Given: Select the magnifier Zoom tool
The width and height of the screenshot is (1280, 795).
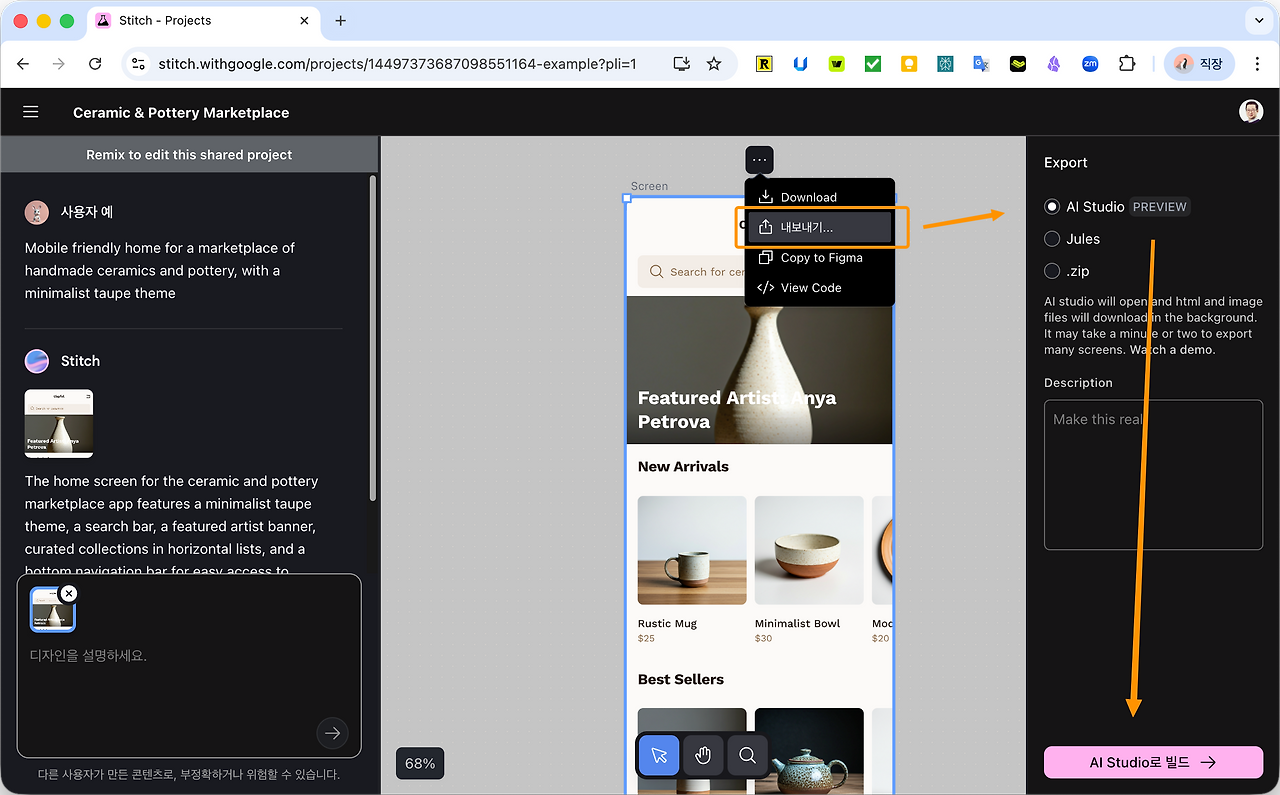Looking at the screenshot, I should 747,756.
